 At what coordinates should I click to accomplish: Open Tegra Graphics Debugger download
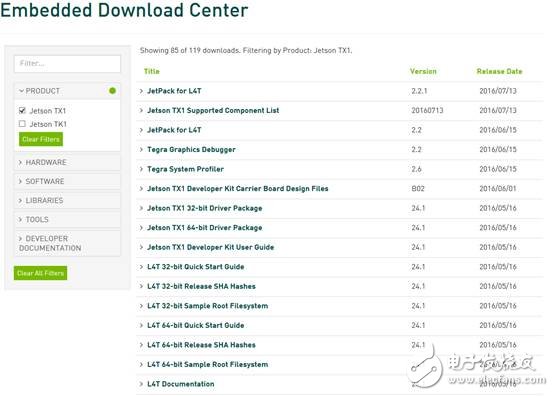click(191, 150)
